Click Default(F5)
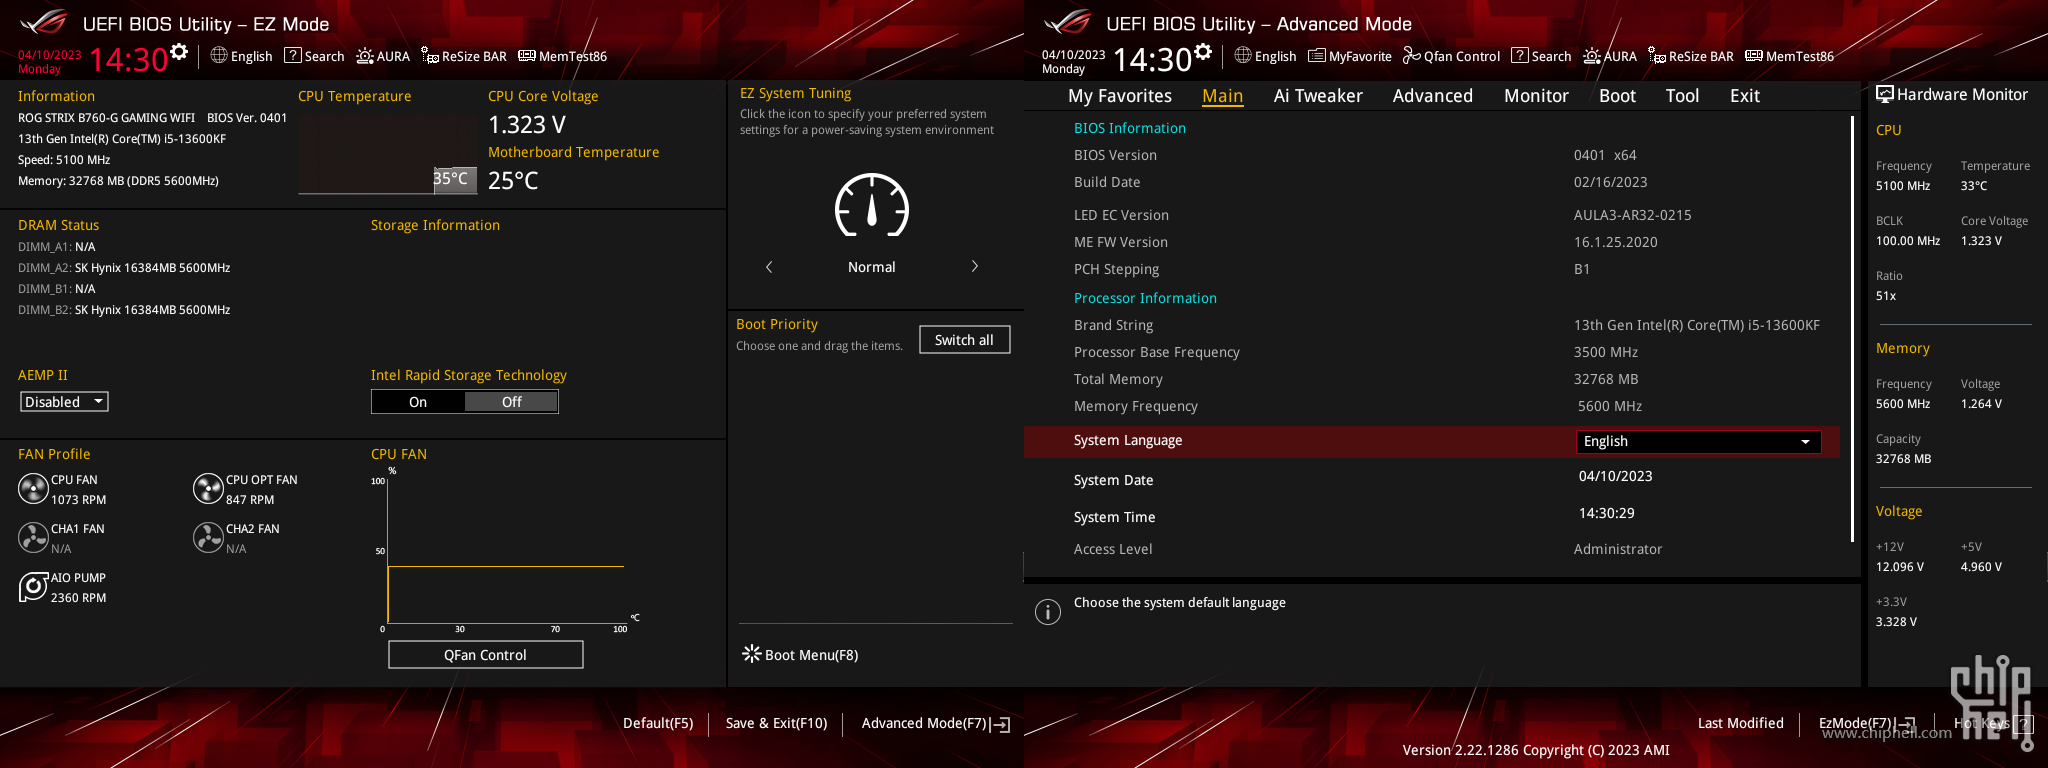 click(658, 723)
